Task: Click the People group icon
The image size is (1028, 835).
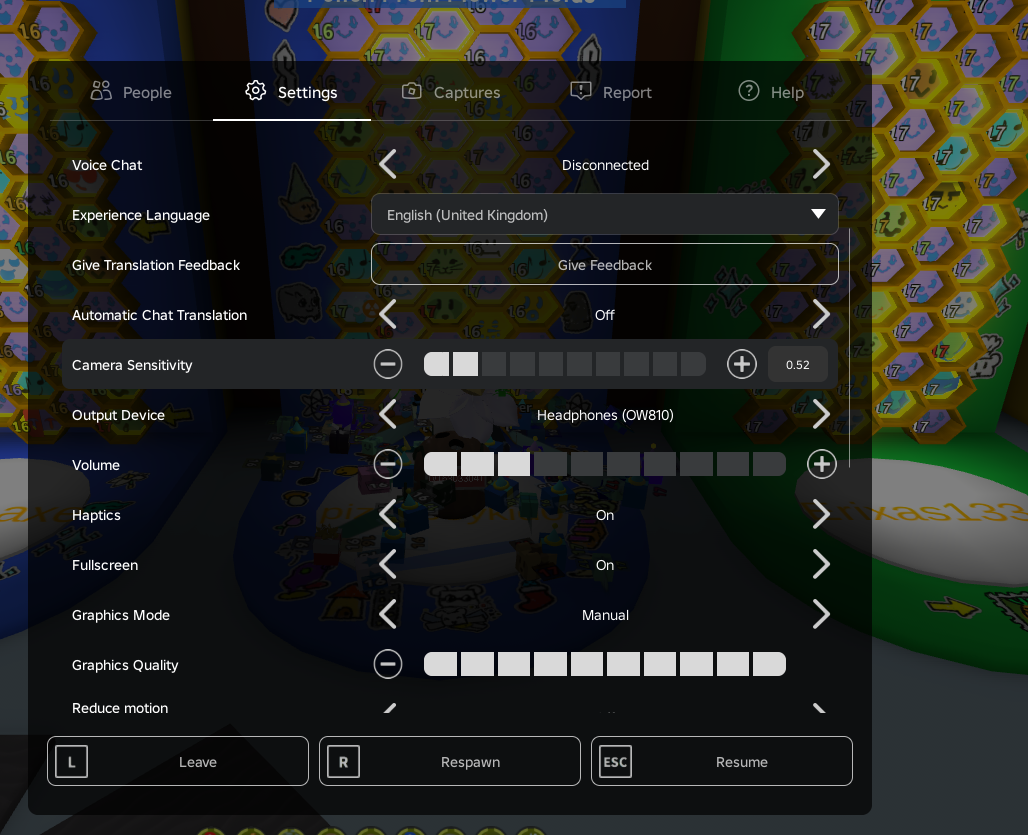Action: pos(101,90)
